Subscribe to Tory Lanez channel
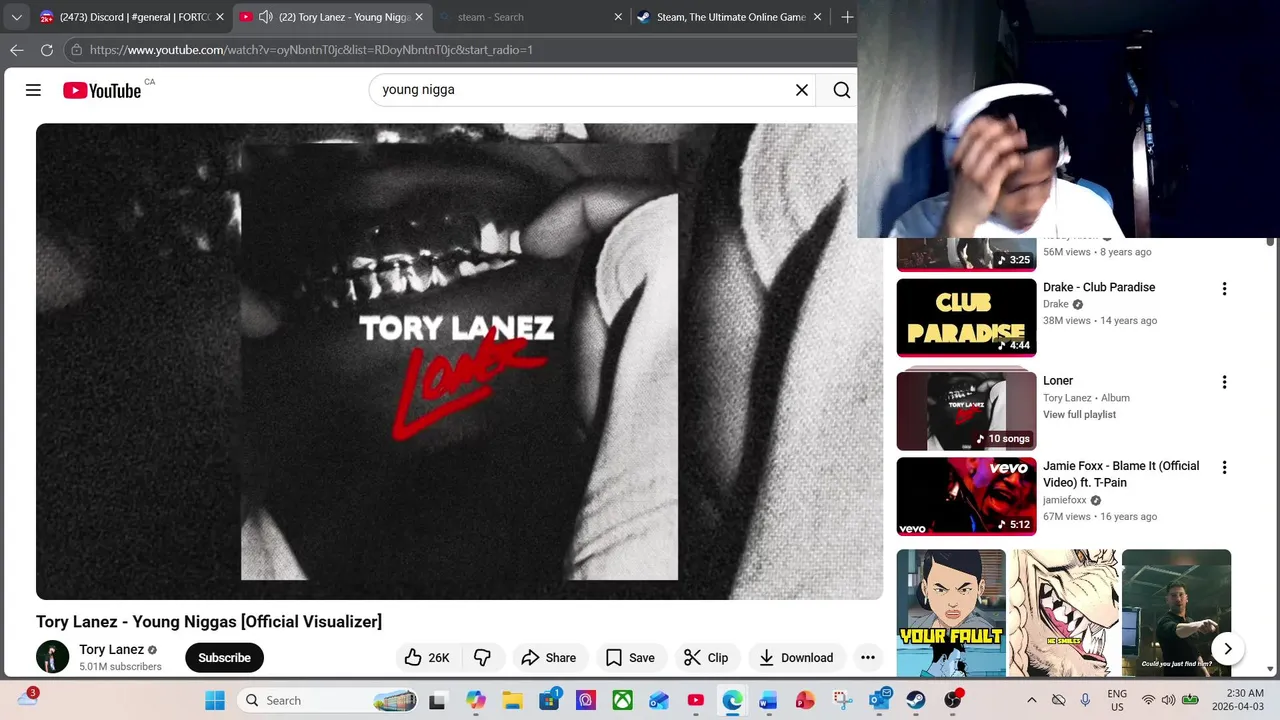 [224, 657]
